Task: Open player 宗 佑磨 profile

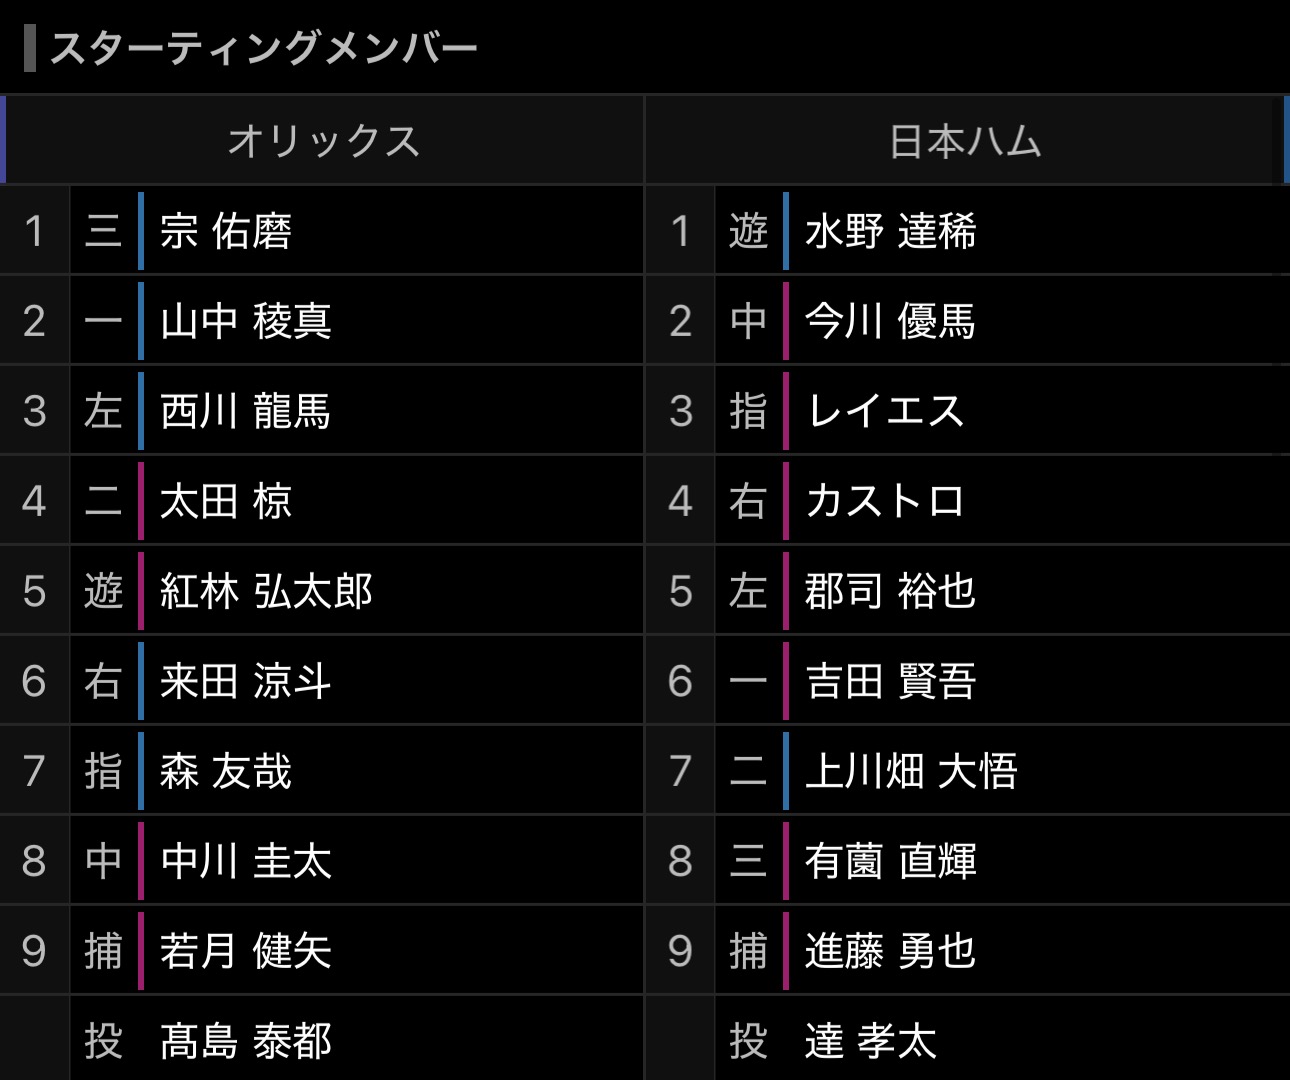Action: 226,231
